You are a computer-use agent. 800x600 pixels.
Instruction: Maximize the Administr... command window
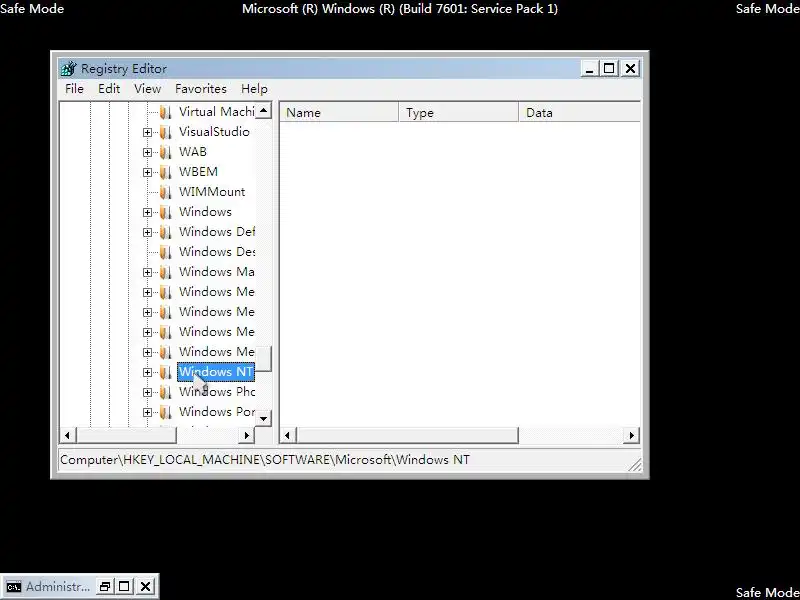[124, 587]
